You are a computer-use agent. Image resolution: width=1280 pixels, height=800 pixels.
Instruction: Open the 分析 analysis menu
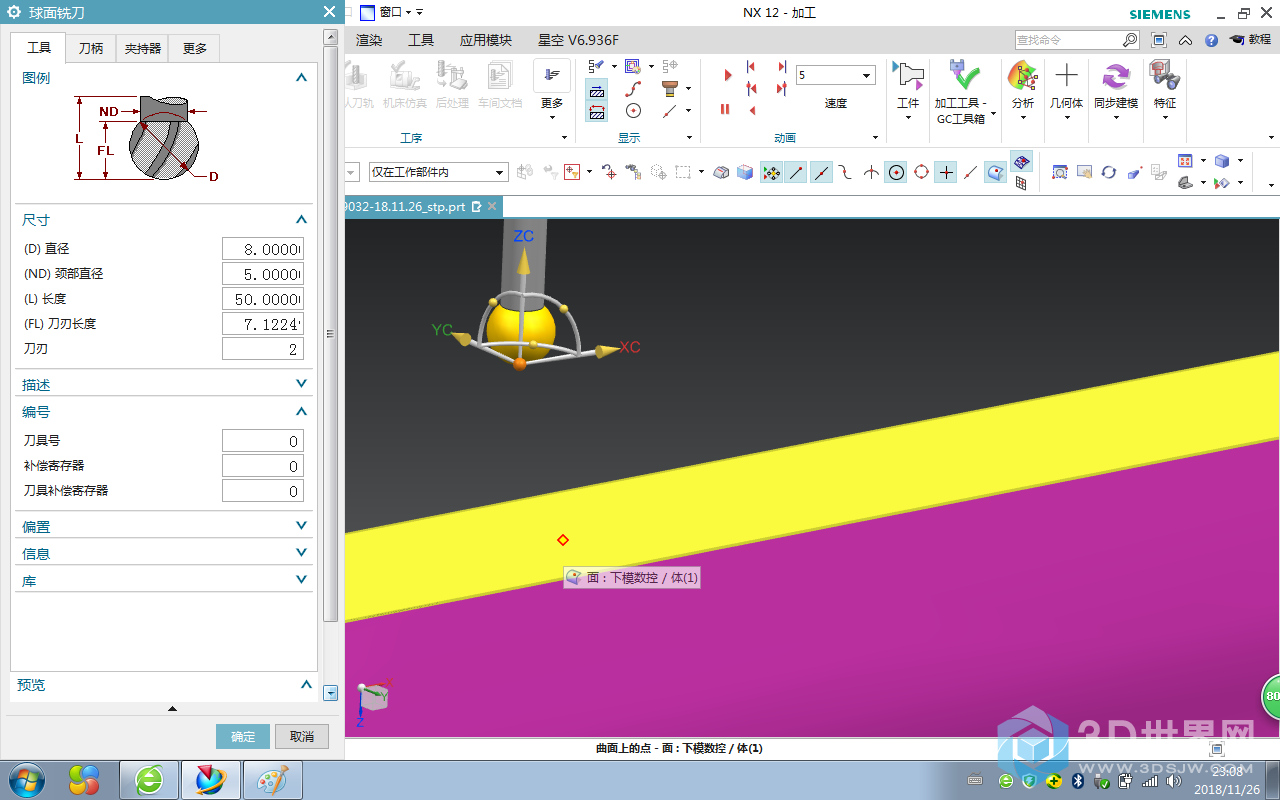click(x=1023, y=90)
